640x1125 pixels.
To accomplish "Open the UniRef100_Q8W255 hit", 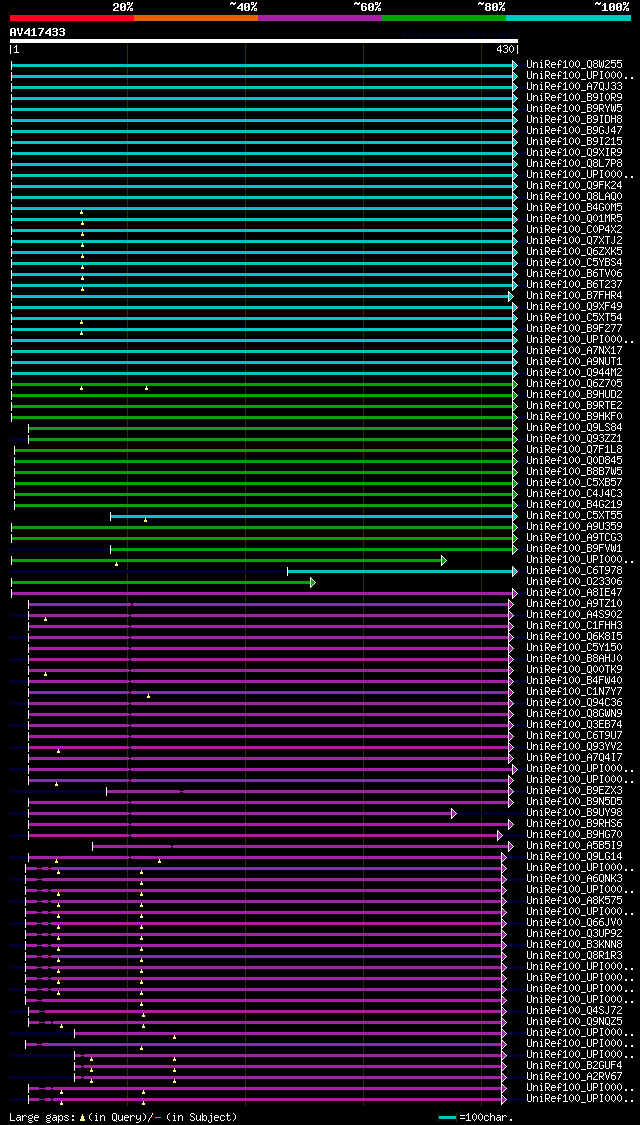I will [574, 65].
